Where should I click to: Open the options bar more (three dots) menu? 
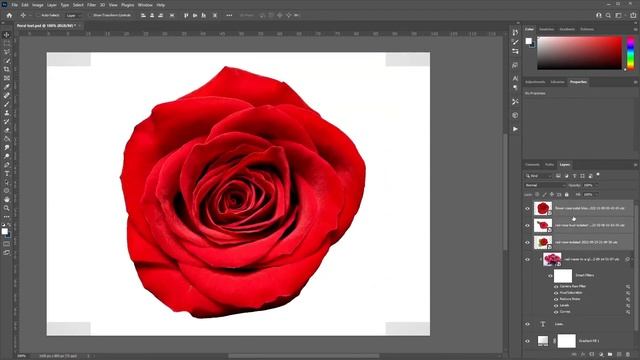click(229, 16)
